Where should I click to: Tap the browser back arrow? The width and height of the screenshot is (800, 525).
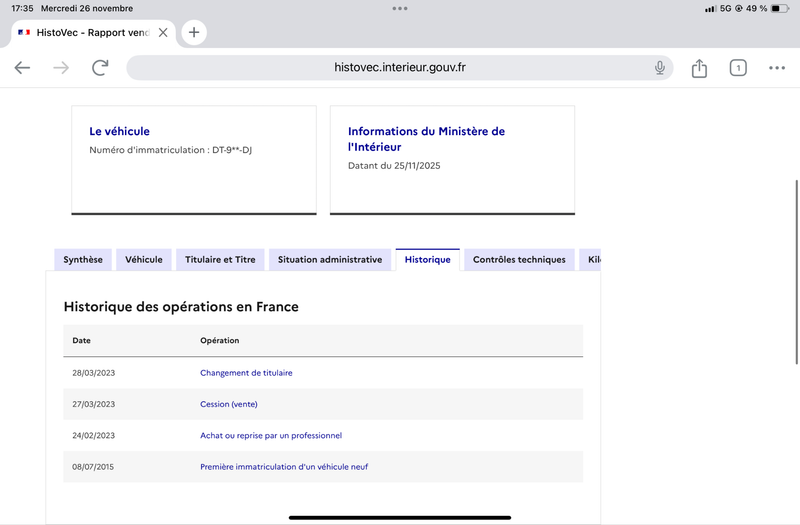click(x=22, y=68)
